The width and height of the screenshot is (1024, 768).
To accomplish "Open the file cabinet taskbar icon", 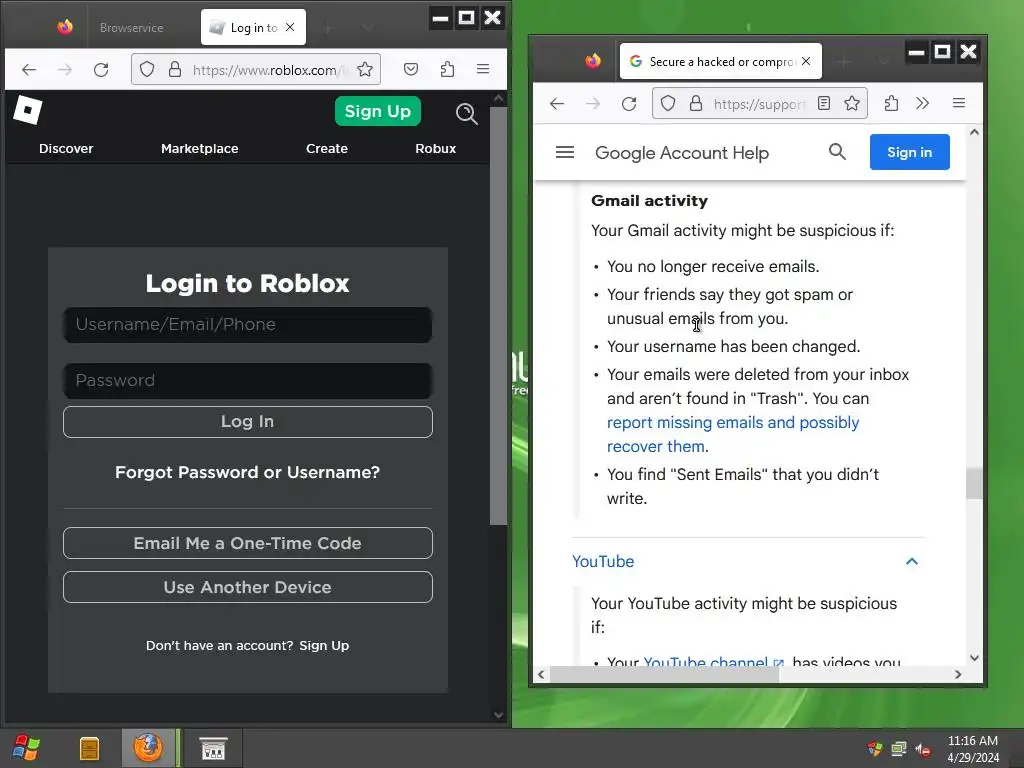I will pos(89,748).
